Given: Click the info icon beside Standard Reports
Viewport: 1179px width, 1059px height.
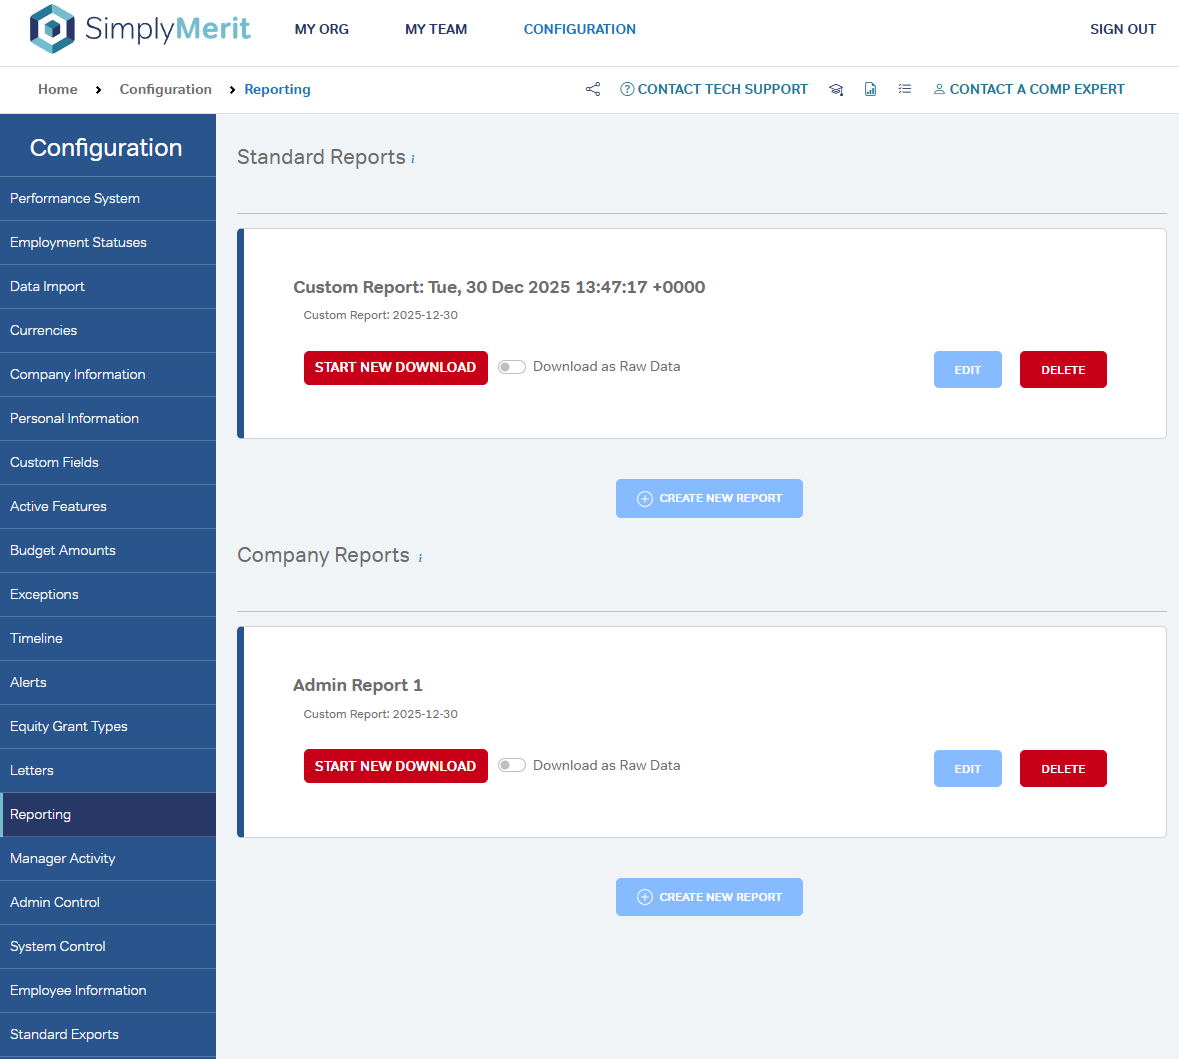Looking at the screenshot, I should 413,159.
